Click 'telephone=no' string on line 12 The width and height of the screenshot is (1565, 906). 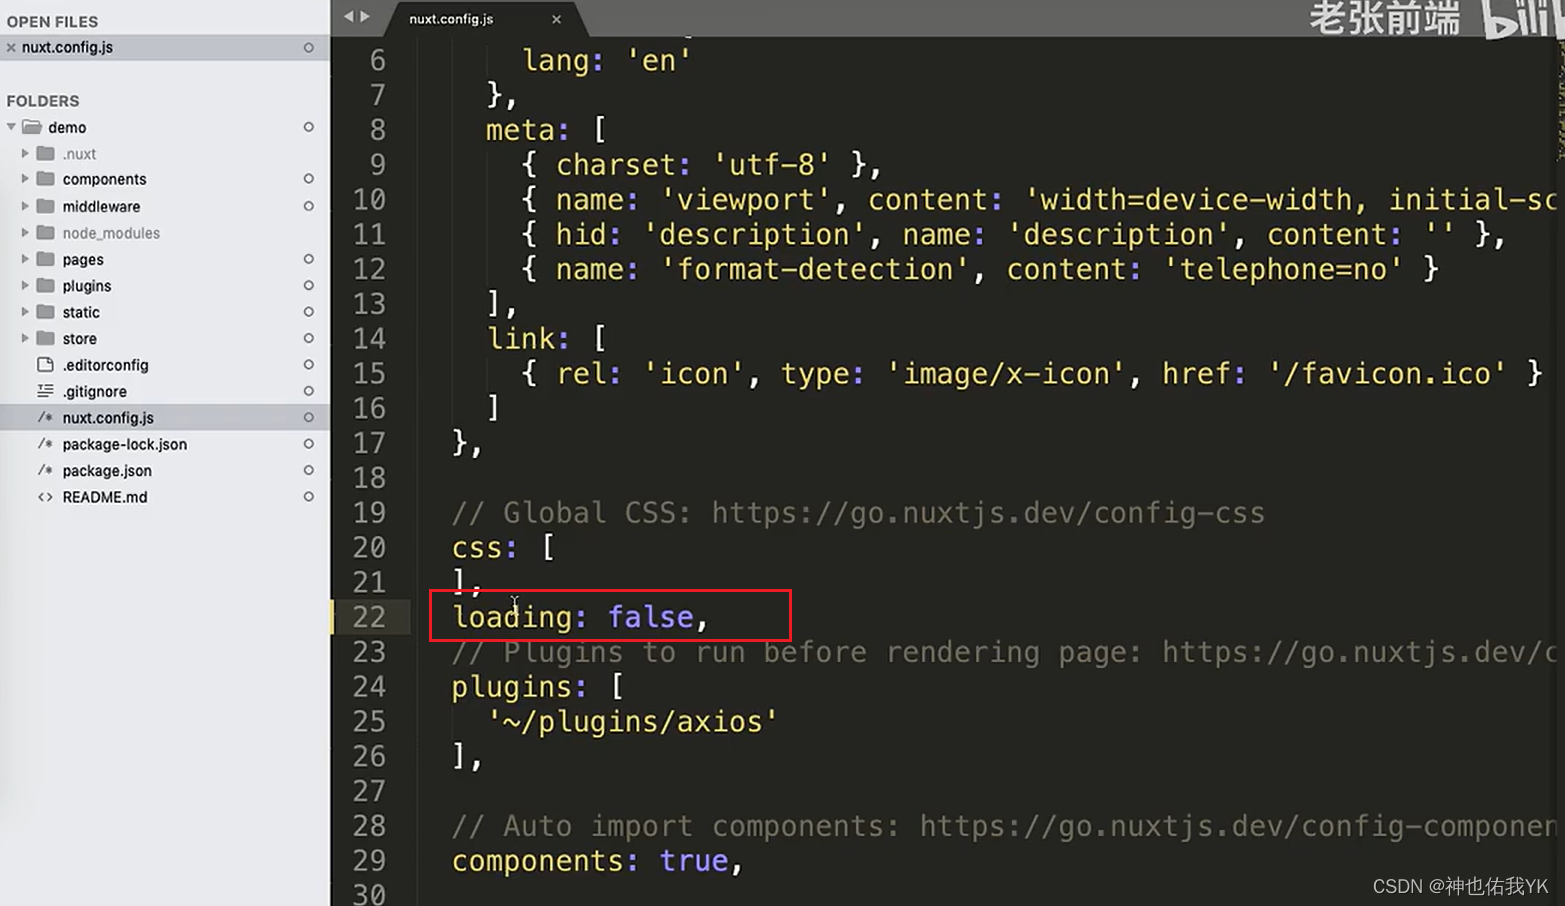coord(1283,269)
